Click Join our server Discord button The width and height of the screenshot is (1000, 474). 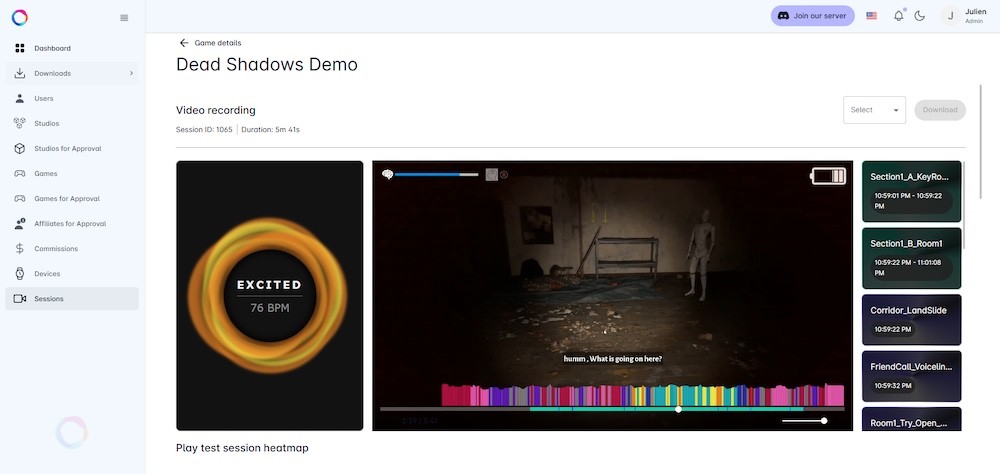click(812, 16)
